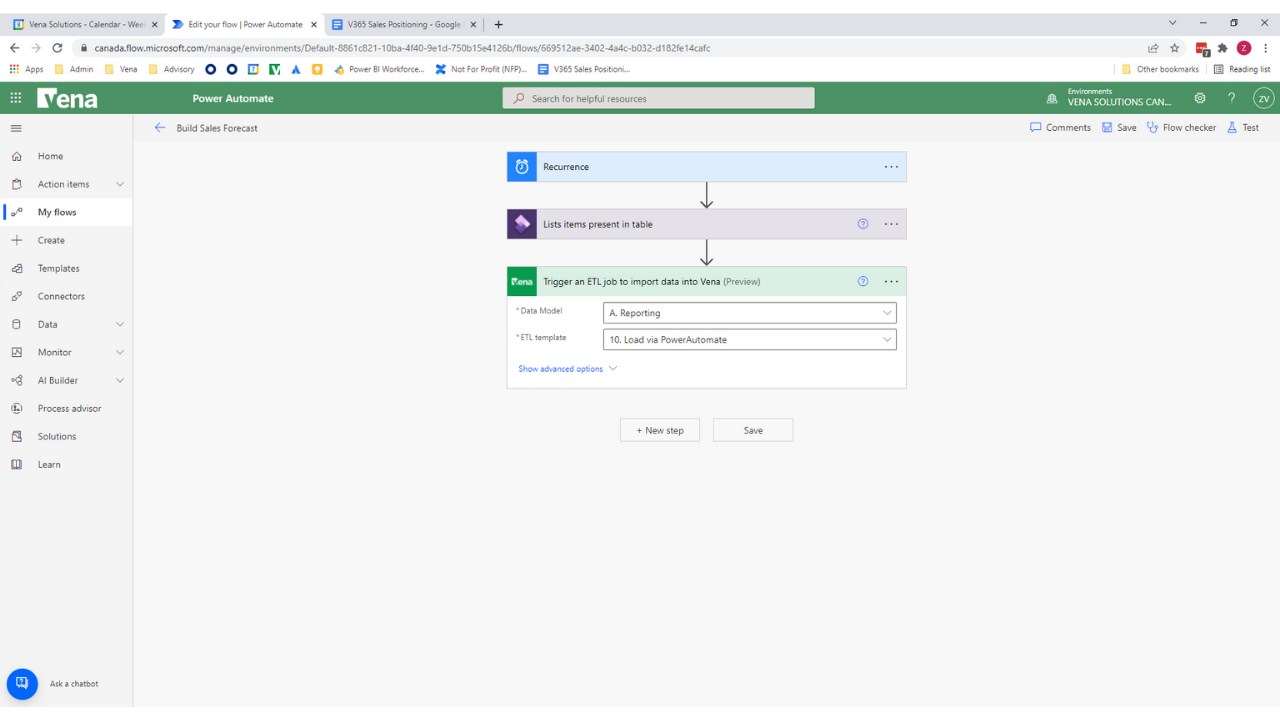Switch to the V365 Sales Positioning browser tab
This screenshot has width=1280, height=720.
[x=404, y=24]
